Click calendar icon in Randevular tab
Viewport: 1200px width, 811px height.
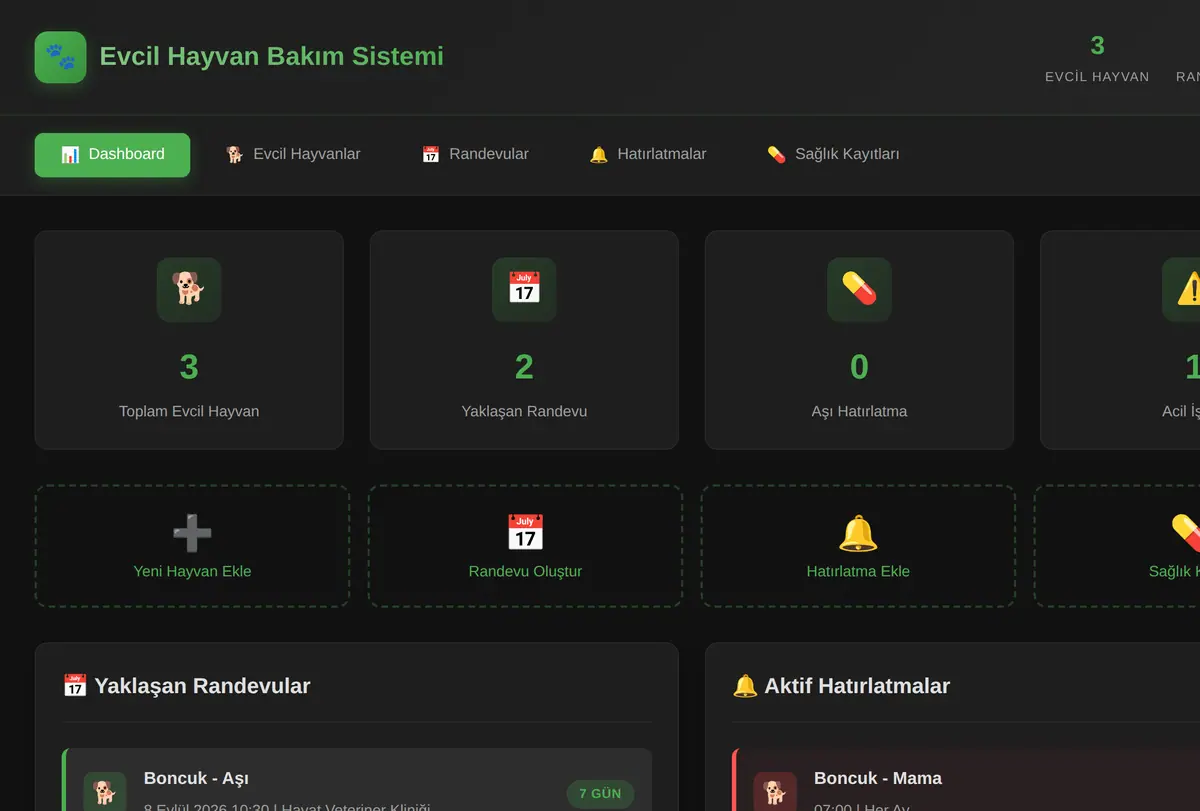pos(431,155)
